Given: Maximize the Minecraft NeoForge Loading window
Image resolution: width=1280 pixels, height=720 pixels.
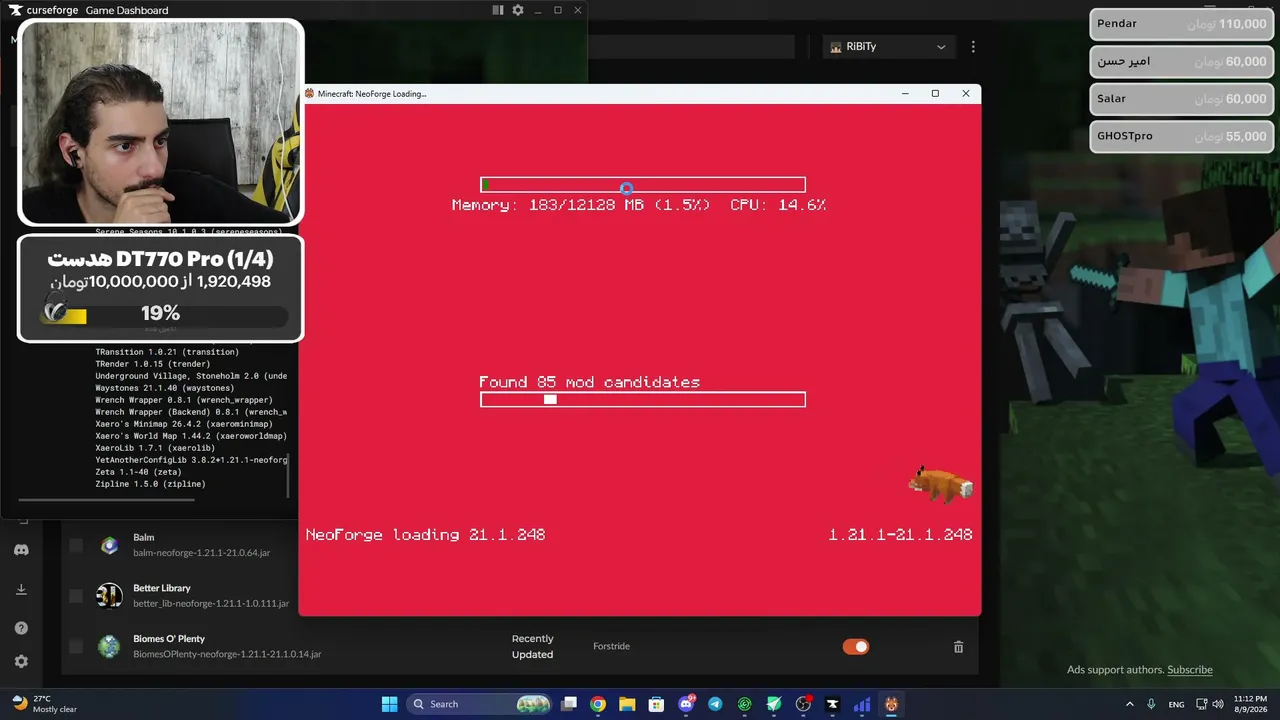Looking at the screenshot, I should 935,94.
